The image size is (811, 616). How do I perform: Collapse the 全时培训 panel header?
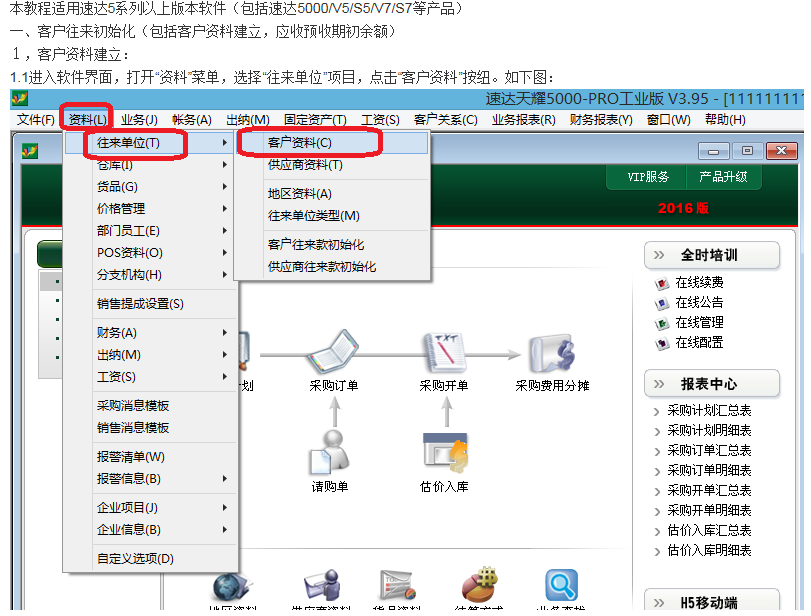pyautogui.click(x=711, y=255)
